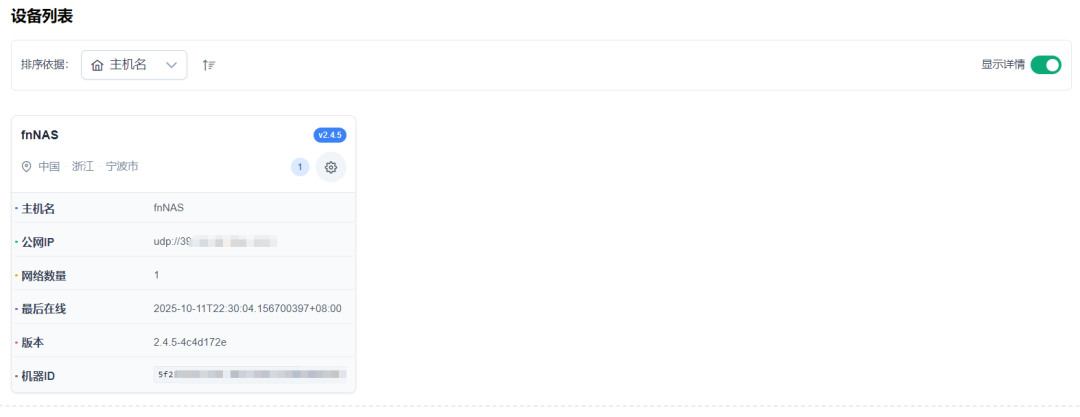Click the location pin icon

coord(27,167)
